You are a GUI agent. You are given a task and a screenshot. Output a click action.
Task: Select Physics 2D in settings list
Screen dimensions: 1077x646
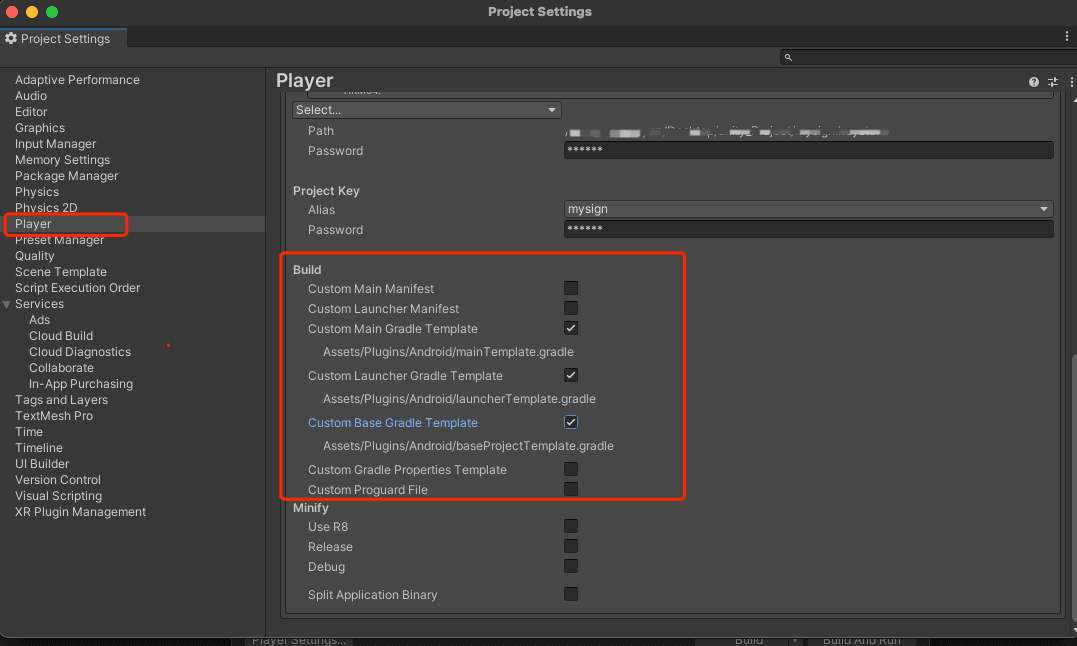tap(46, 208)
